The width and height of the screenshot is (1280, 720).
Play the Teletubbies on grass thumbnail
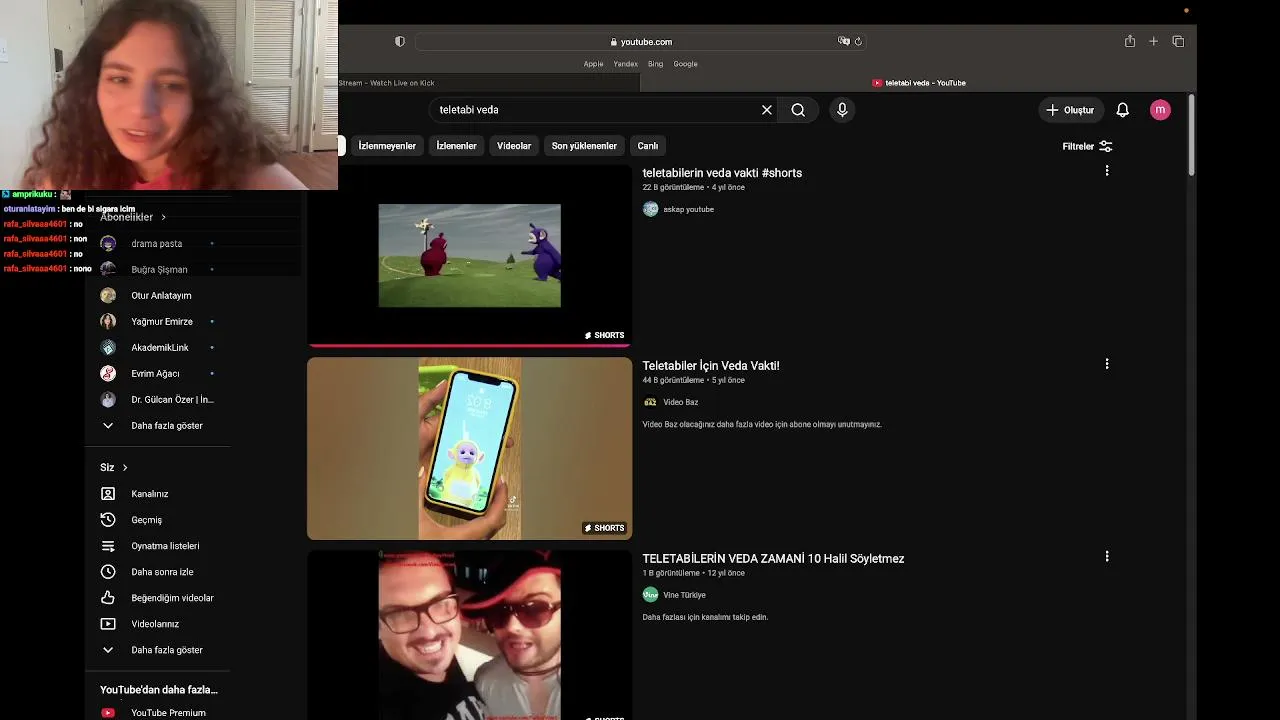pos(469,255)
